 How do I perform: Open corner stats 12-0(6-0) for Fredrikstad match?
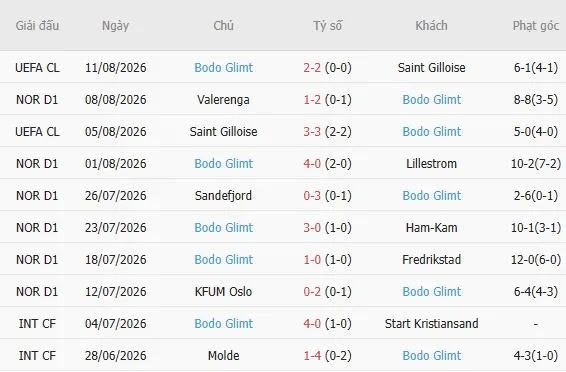point(536,259)
